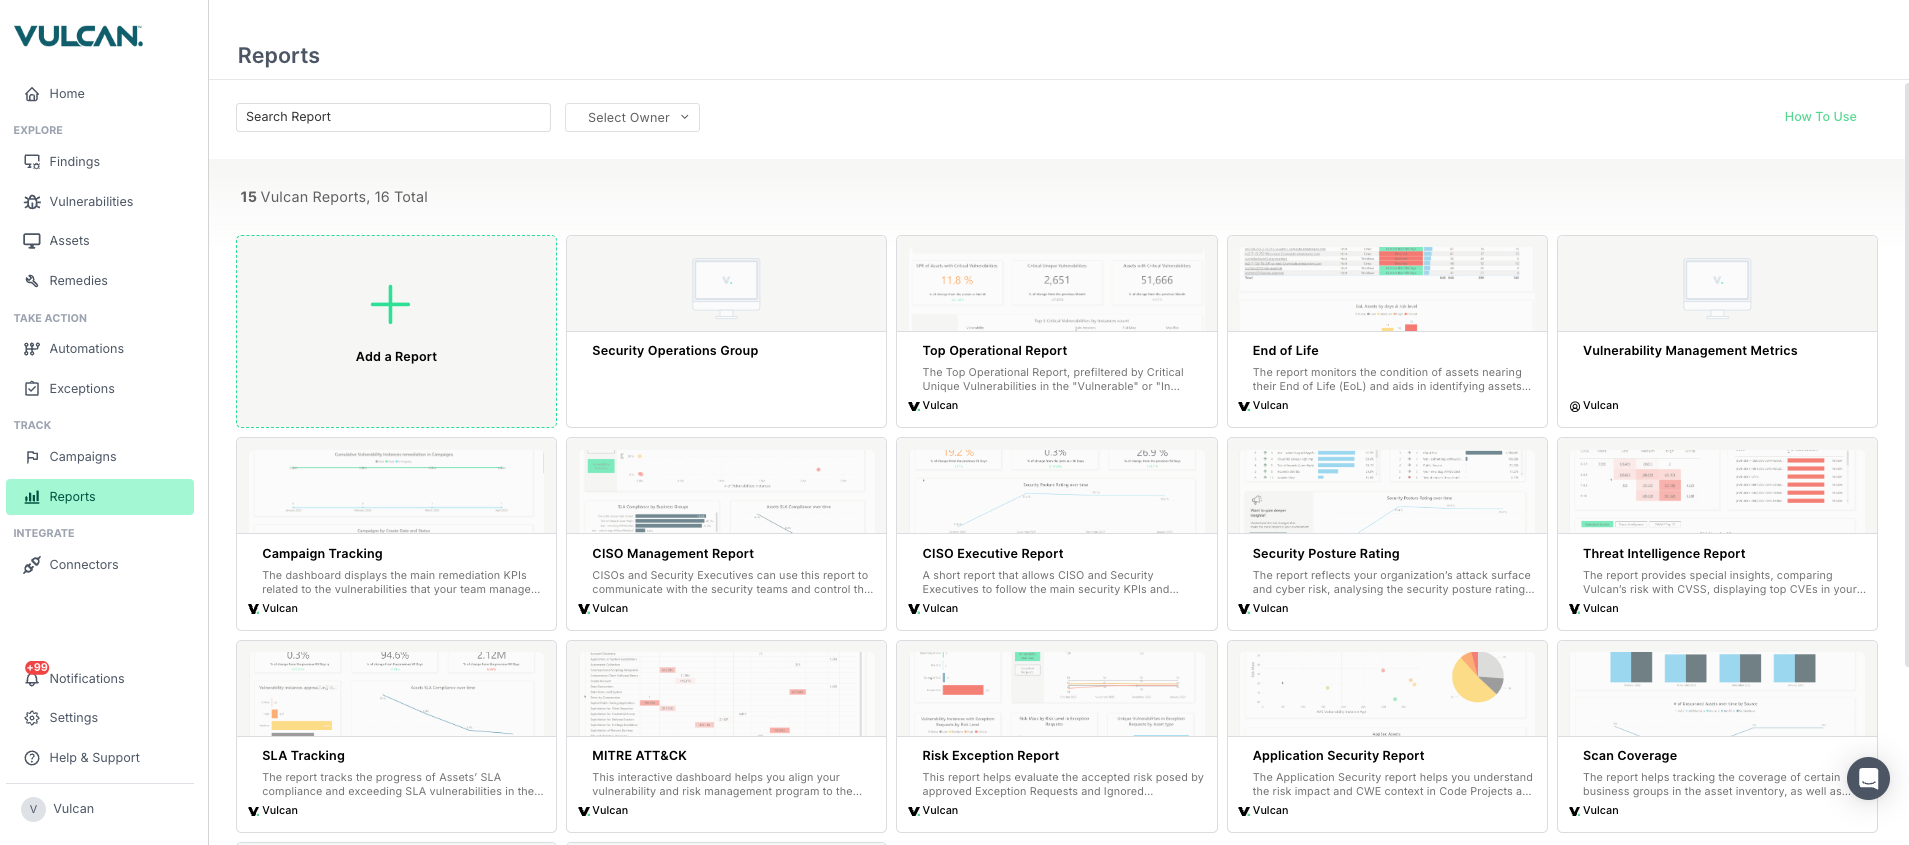
Task: Click the Remedies wrench icon
Action: [32, 281]
